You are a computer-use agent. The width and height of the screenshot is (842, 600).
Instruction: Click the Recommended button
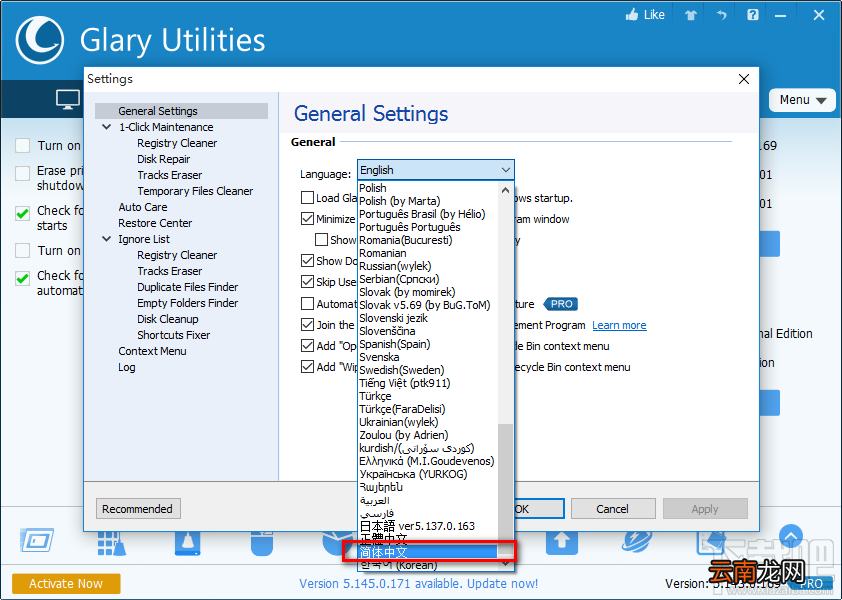(138, 509)
